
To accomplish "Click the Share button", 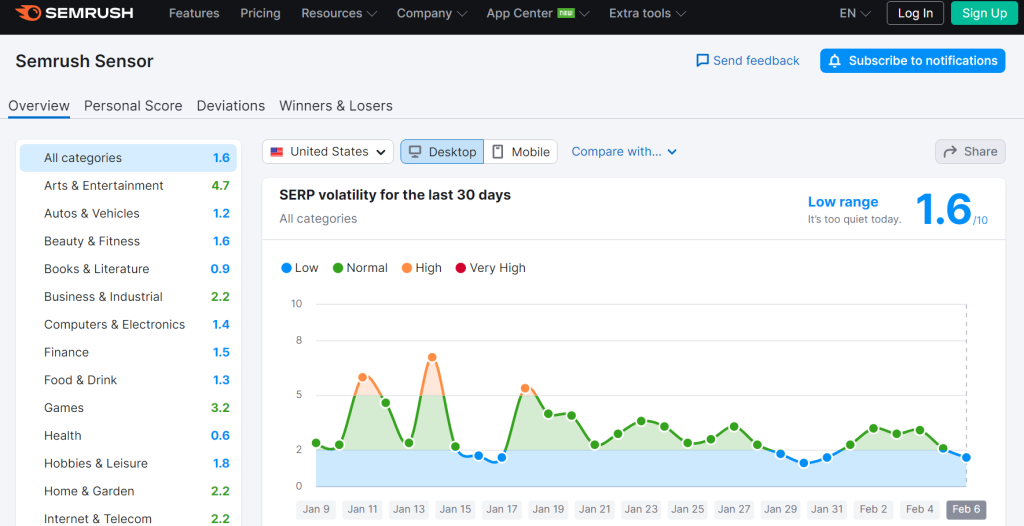I will click(x=970, y=152).
